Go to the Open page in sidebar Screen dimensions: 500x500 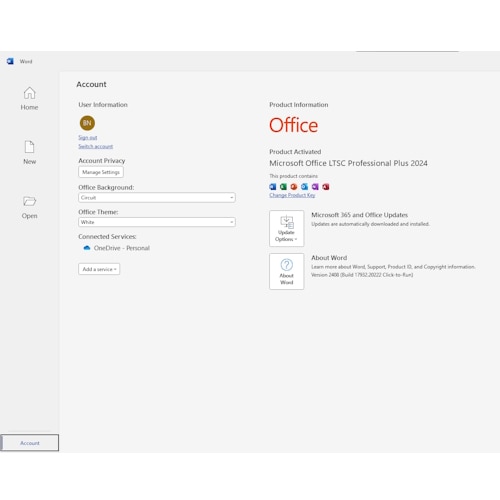point(29,207)
